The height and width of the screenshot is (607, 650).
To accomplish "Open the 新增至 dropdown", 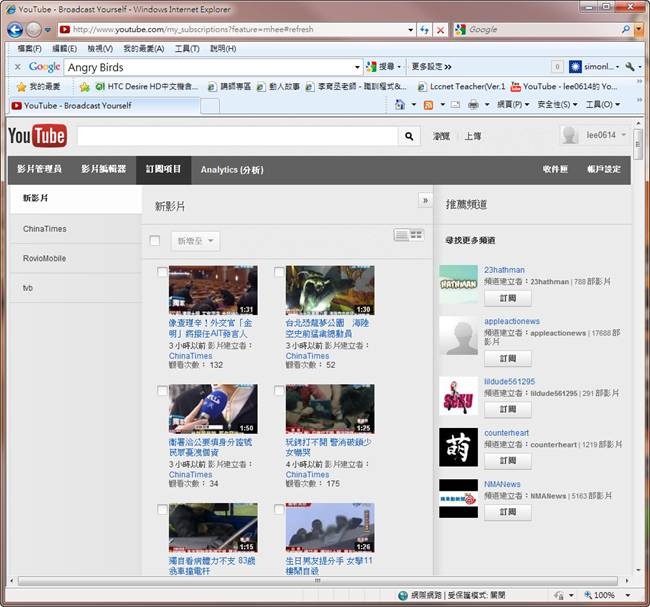I will click(195, 241).
